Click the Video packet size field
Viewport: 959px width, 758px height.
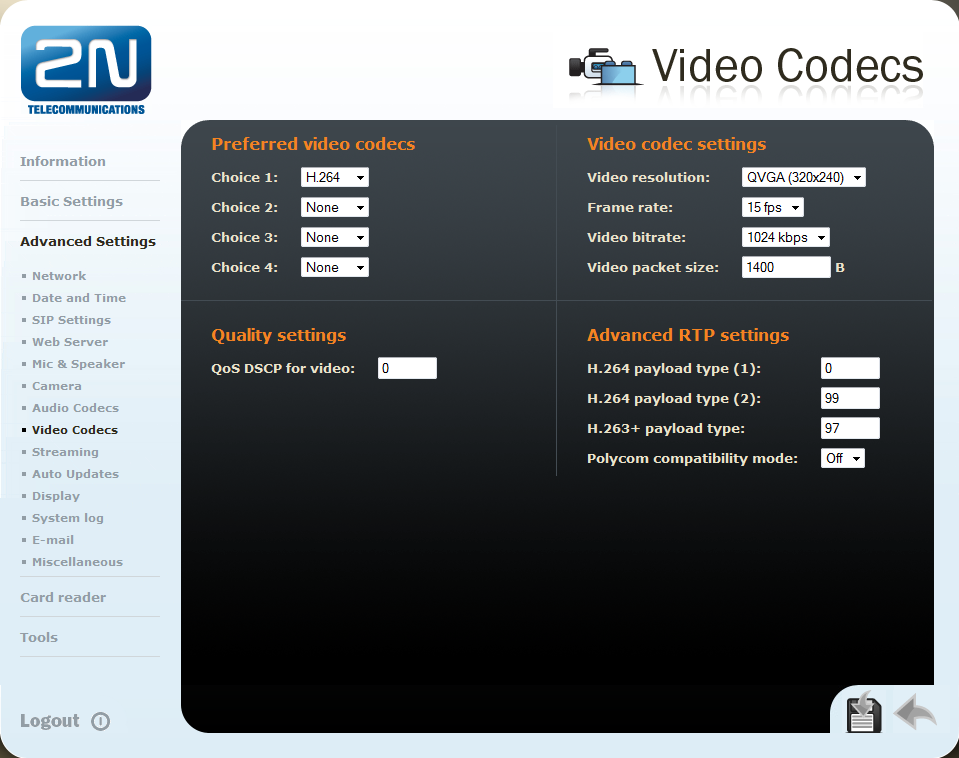786,268
